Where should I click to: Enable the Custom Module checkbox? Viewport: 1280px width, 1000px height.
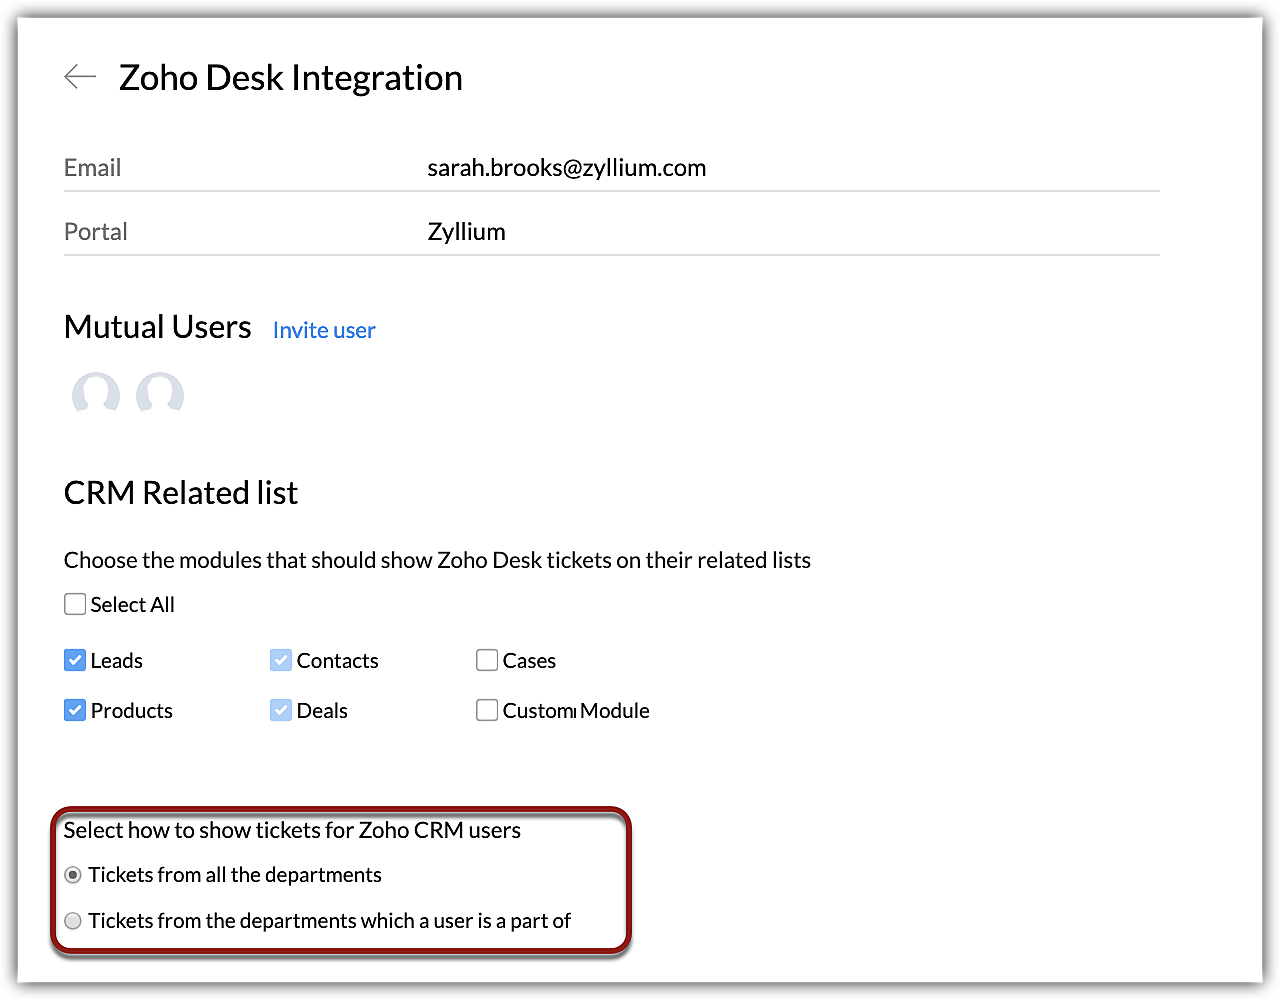pos(487,710)
